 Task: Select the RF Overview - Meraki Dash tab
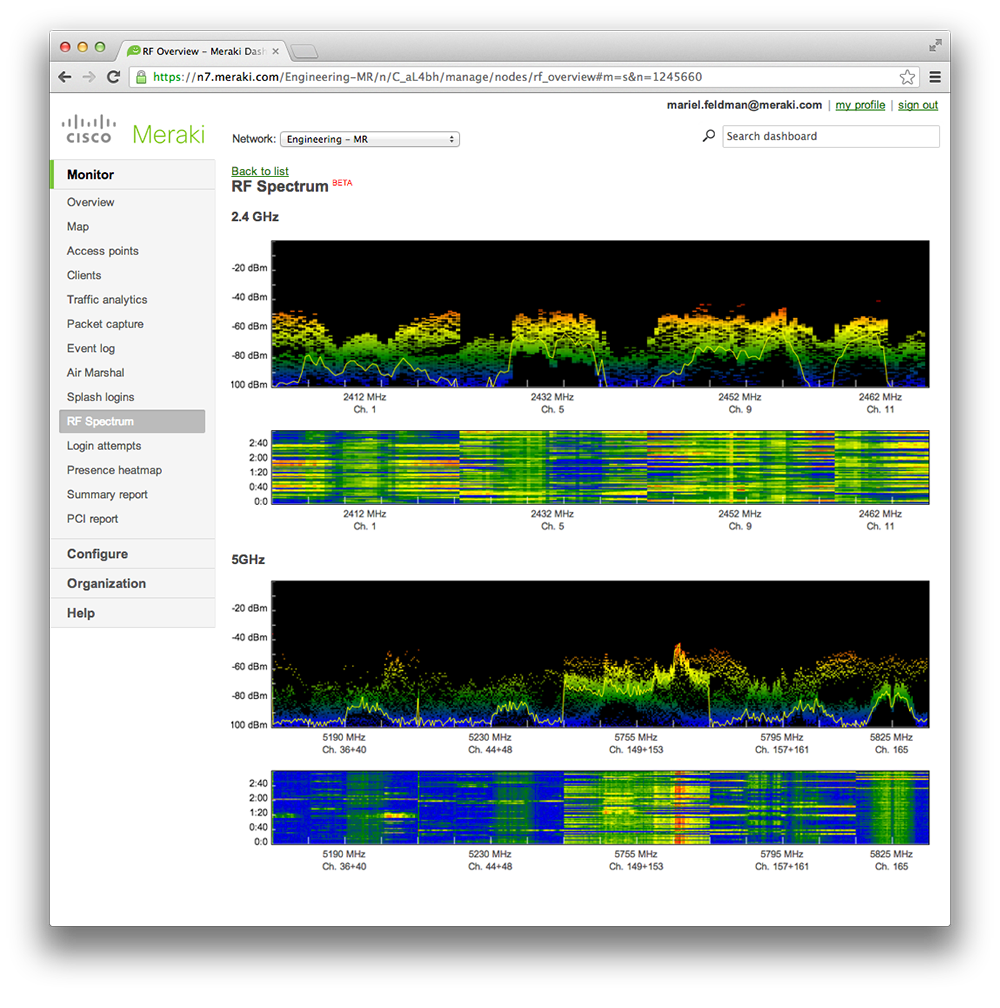tap(202, 51)
